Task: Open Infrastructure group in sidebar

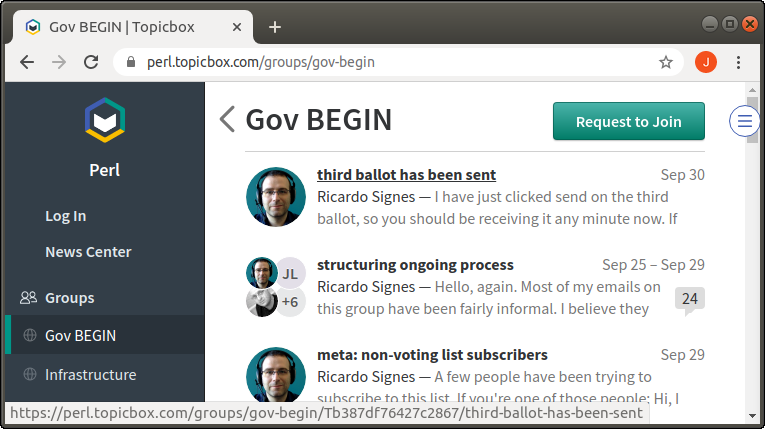Action: click(x=90, y=375)
